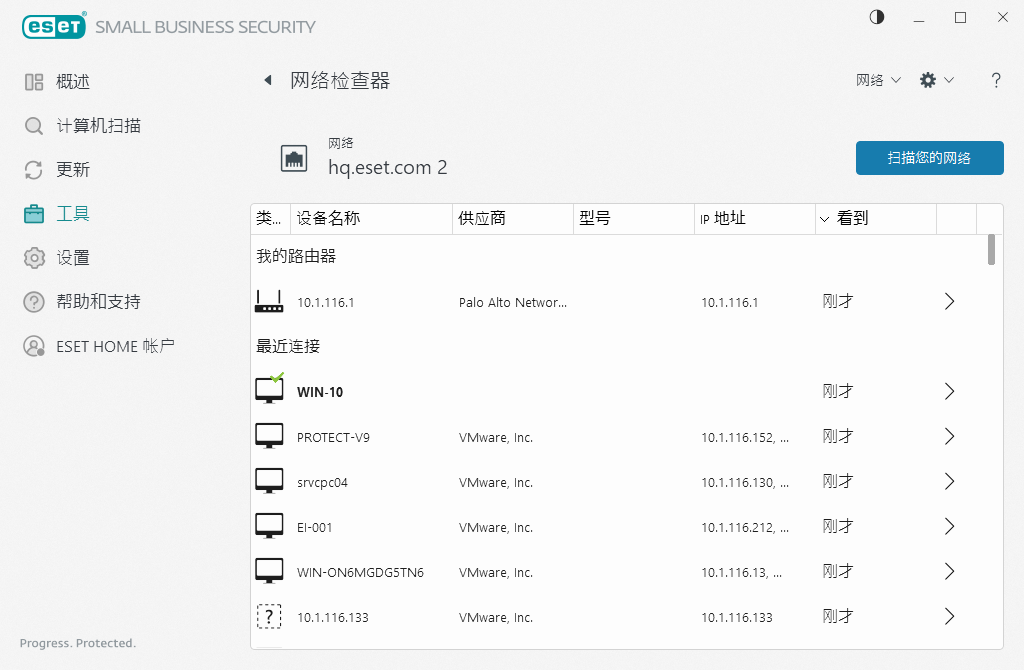Viewport: 1024px width, 670px height.
Task: Click the WIN-10 computer icon with checkmark
Action: point(269,390)
